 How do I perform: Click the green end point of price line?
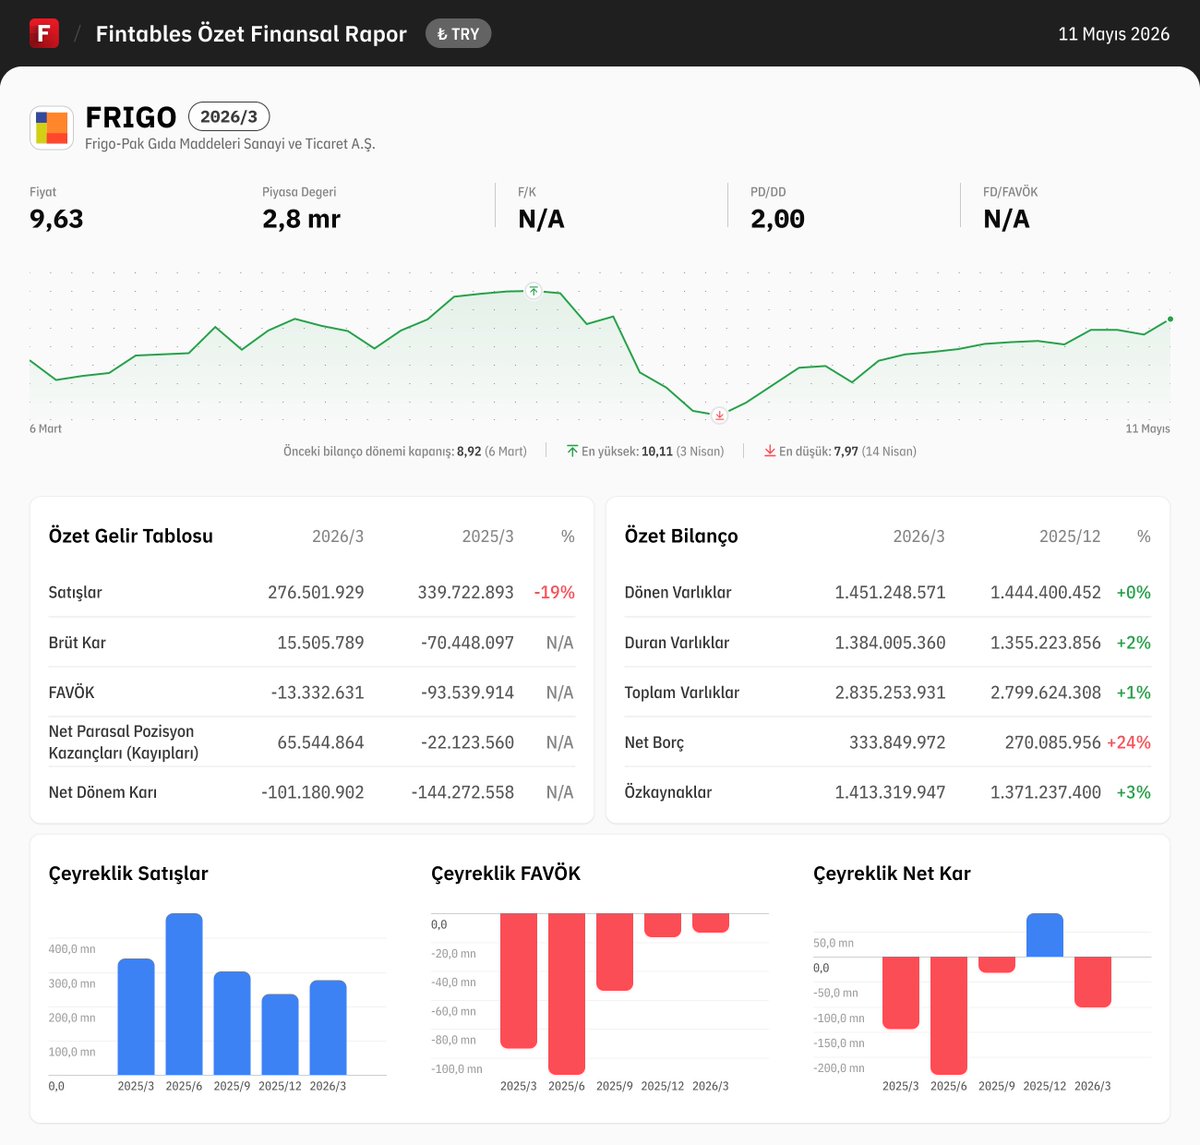click(x=1170, y=319)
